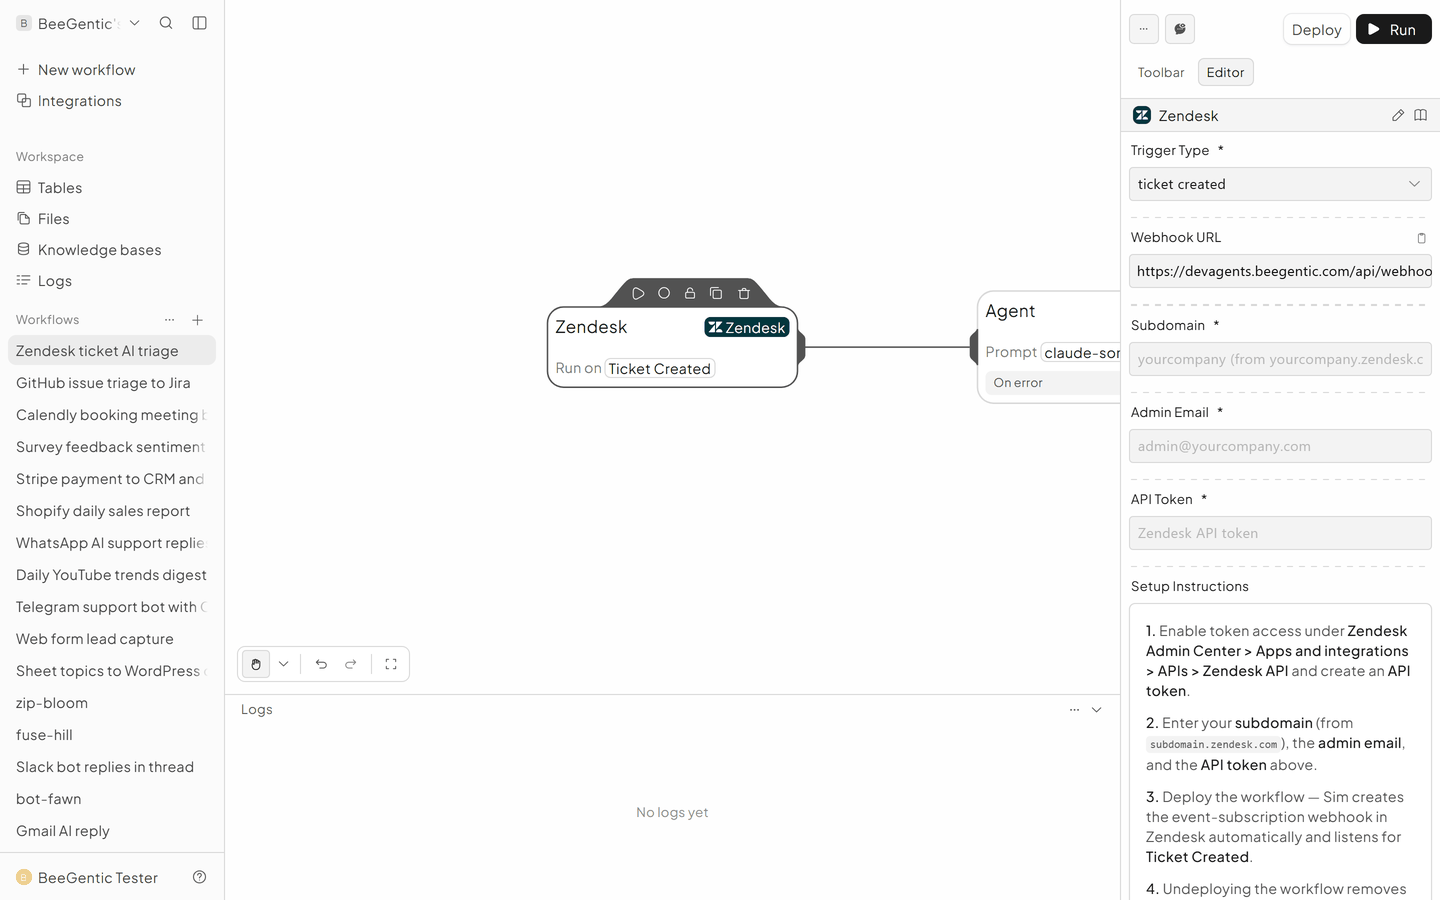
Task: Open Zendesk documentation book icon
Action: pos(1420,115)
